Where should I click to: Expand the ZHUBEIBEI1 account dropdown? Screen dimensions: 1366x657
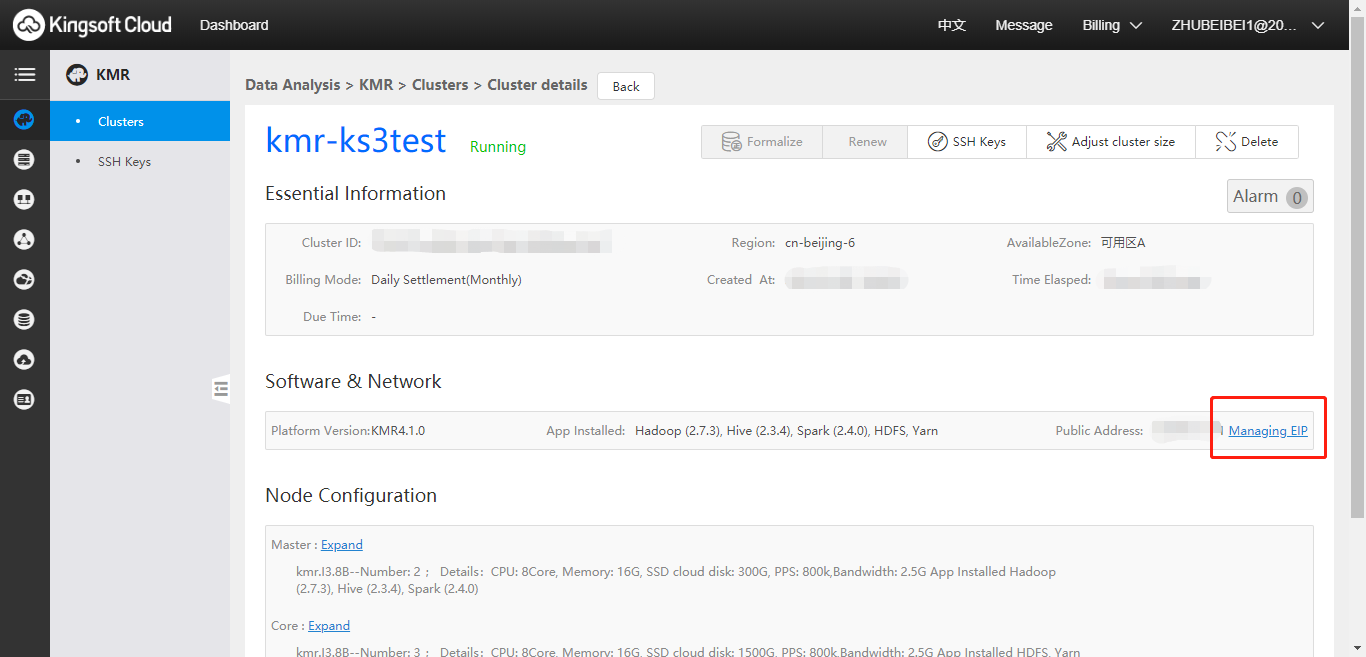(x=1248, y=25)
